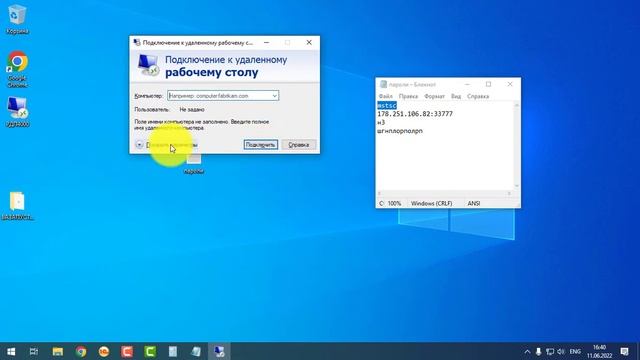Open the notification center
This screenshot has height=360, width=640.
[624, 351]
